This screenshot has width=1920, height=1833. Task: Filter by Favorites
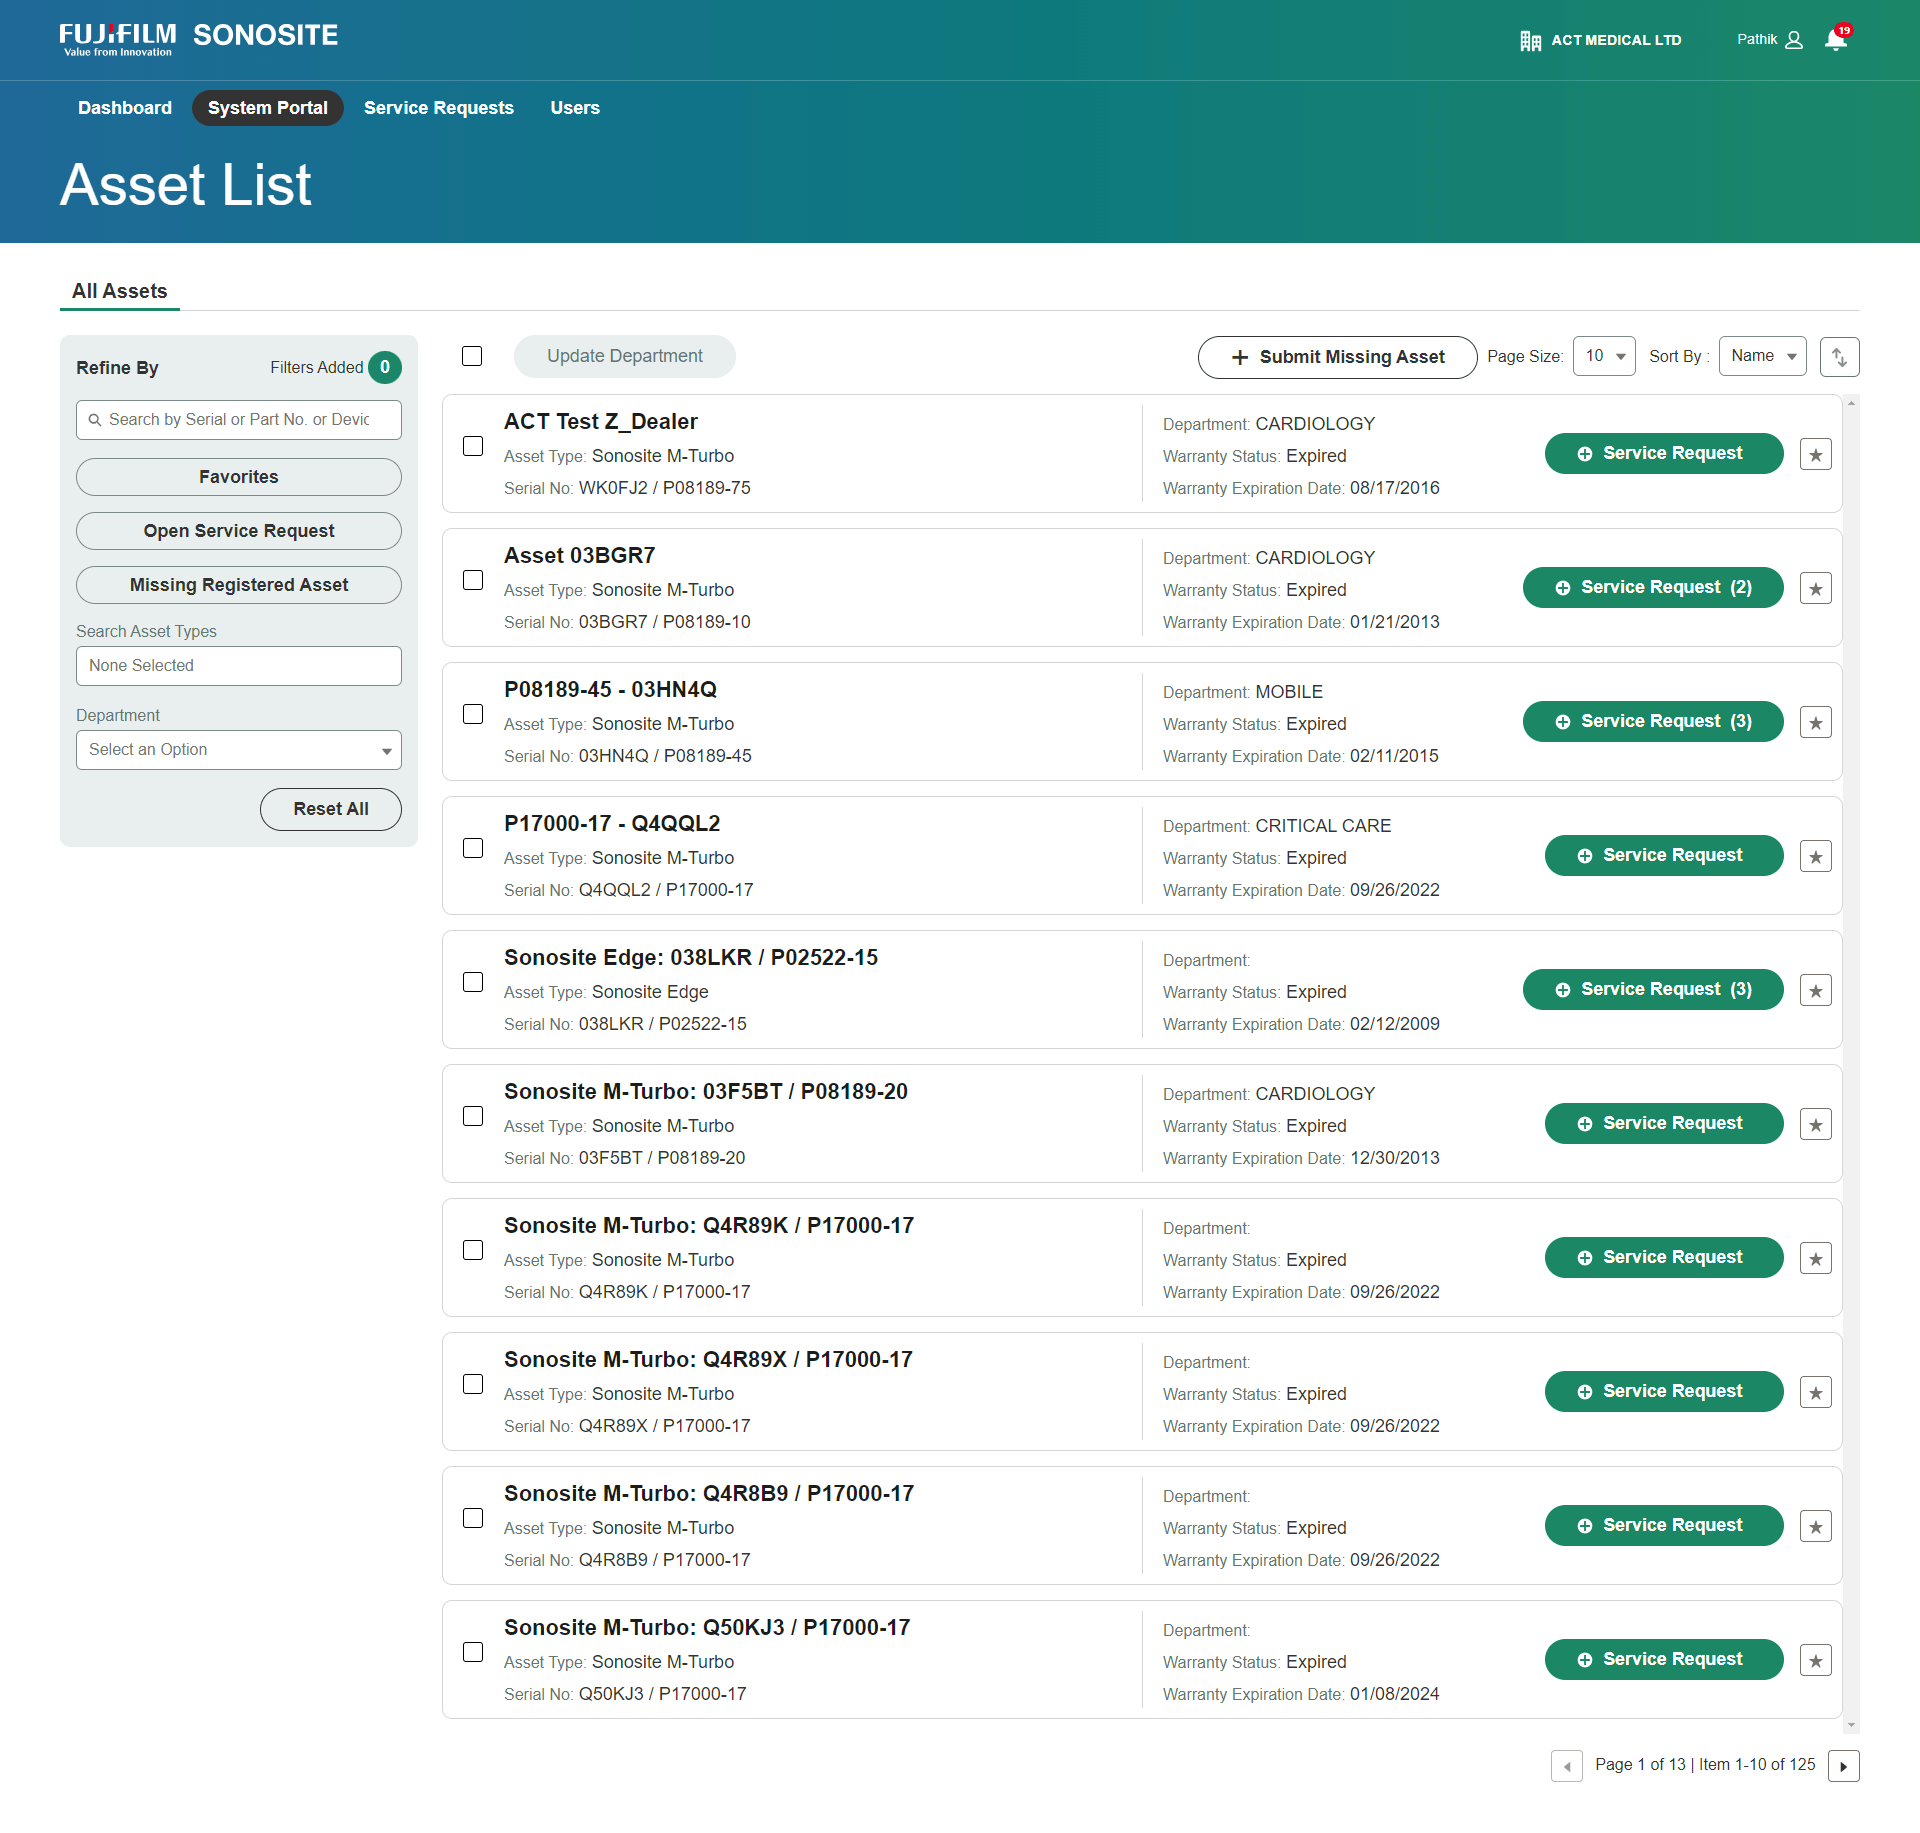click(239, 477)
